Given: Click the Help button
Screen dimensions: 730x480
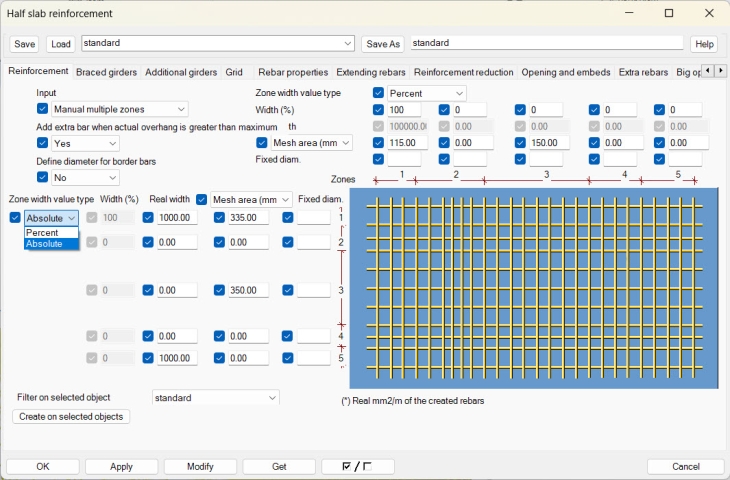Looking at the screenshot, I should [704, 44].
